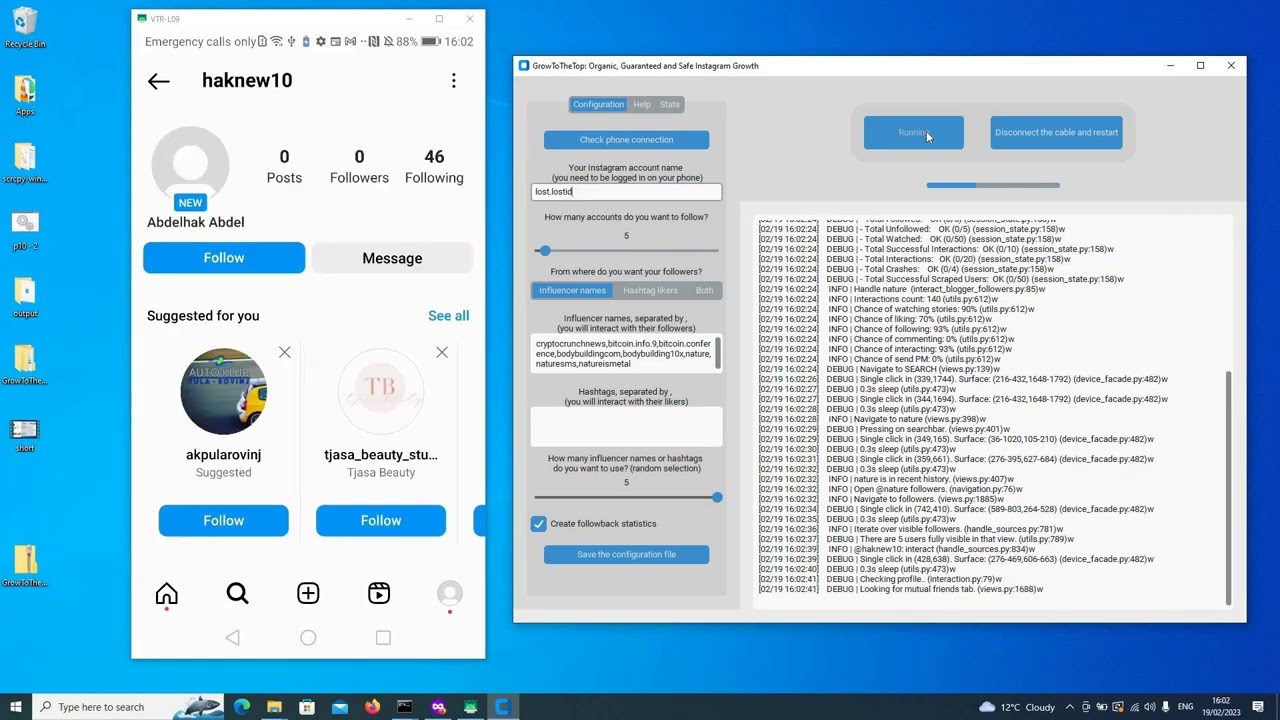Select the p10-2 desktop icon
Viewport: 1280px width, 720px height.
[25, 230]
